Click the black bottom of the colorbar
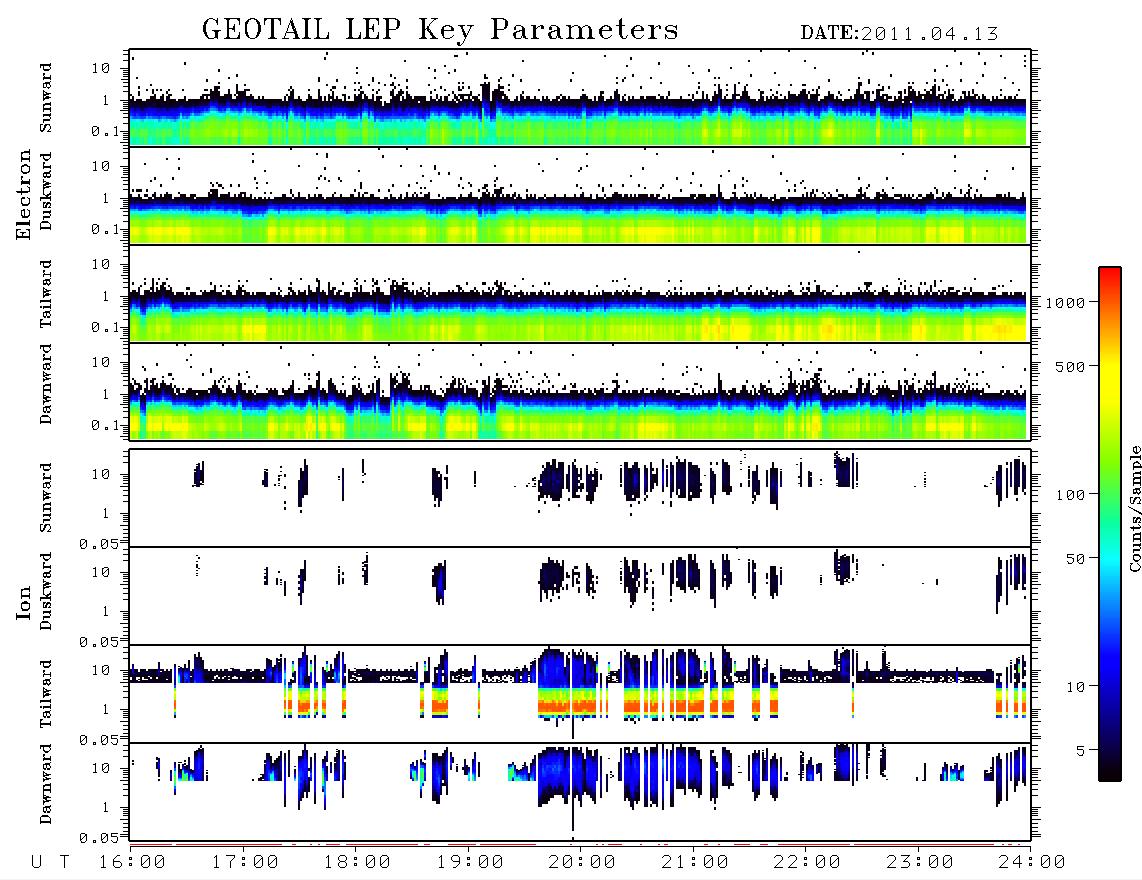Viewport: 1142px width, 880px height. [1110, 772]
